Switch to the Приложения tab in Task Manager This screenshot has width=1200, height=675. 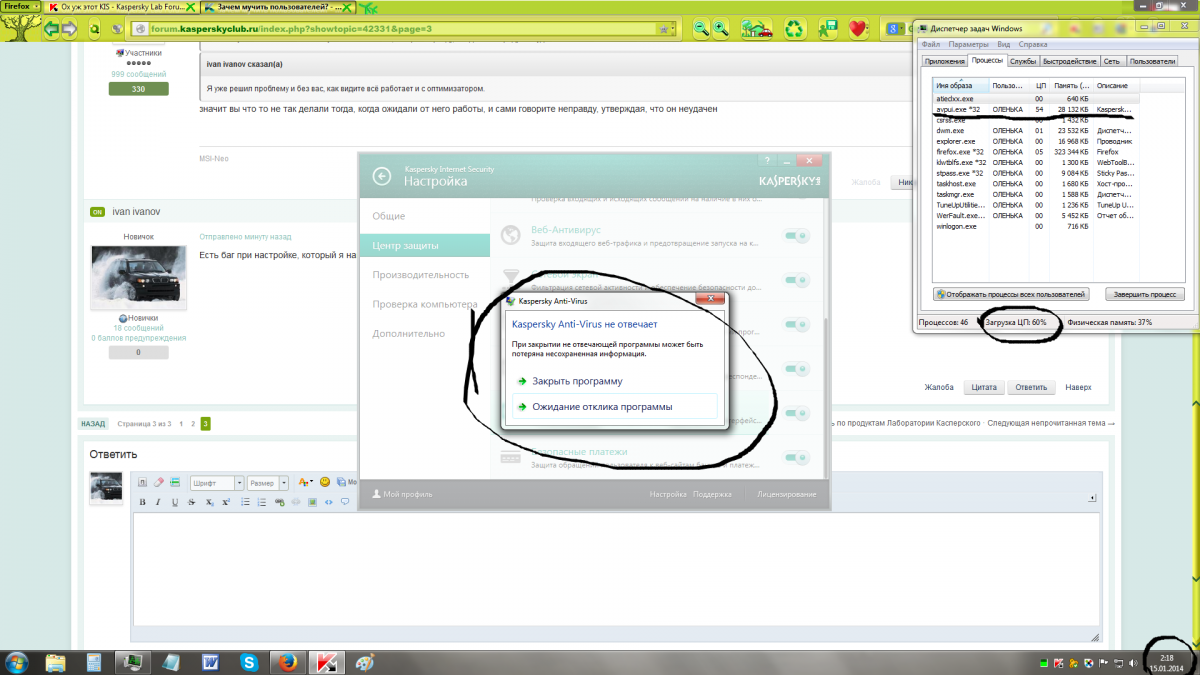tap(945, 61)
